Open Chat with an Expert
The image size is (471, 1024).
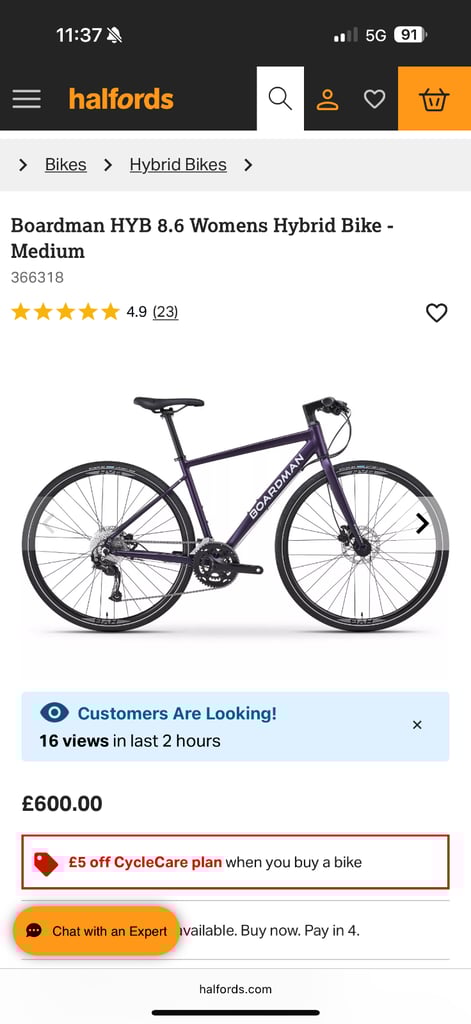96,931
